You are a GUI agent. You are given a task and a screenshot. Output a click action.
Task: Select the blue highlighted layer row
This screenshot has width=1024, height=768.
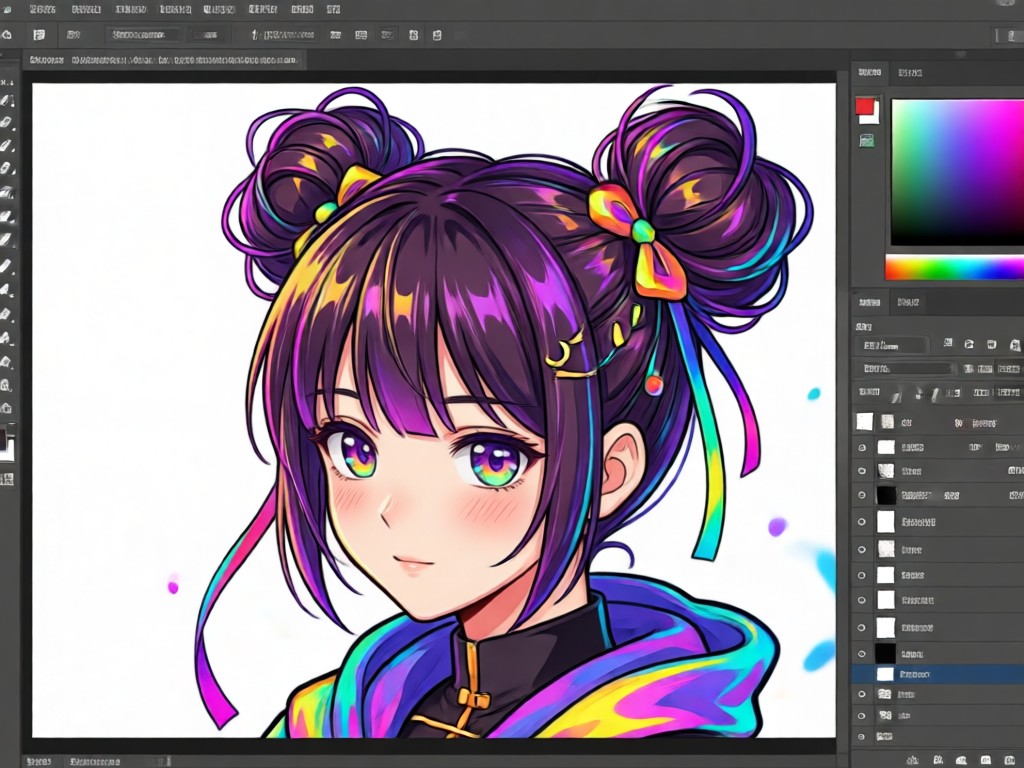click(938, 674)
